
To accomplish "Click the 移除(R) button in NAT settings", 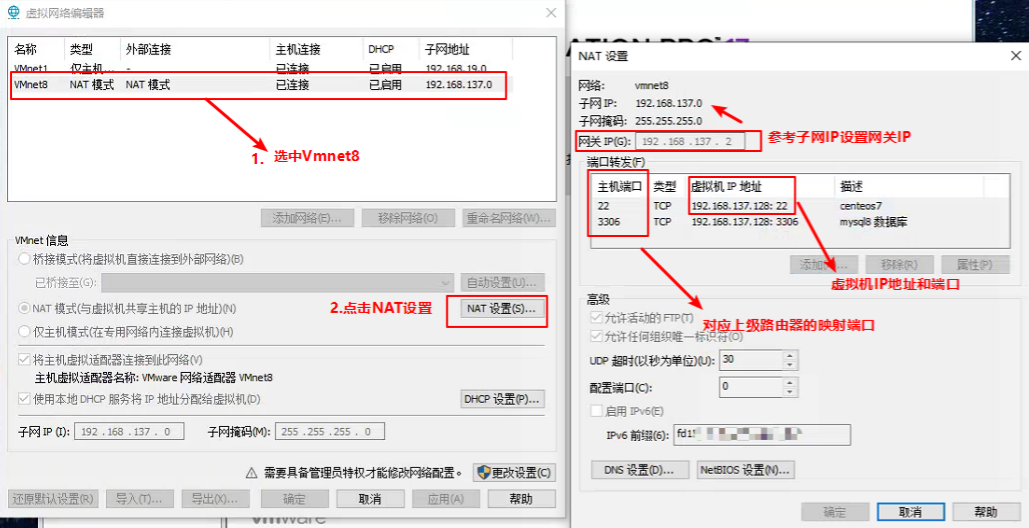I will tap(899, 264).
